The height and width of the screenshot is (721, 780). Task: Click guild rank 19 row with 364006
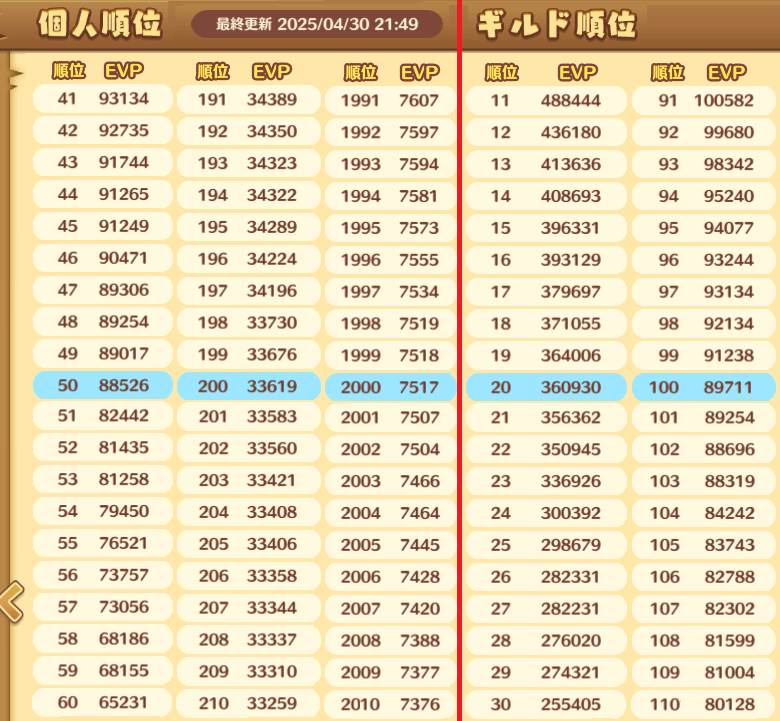(x=546, y=355)
